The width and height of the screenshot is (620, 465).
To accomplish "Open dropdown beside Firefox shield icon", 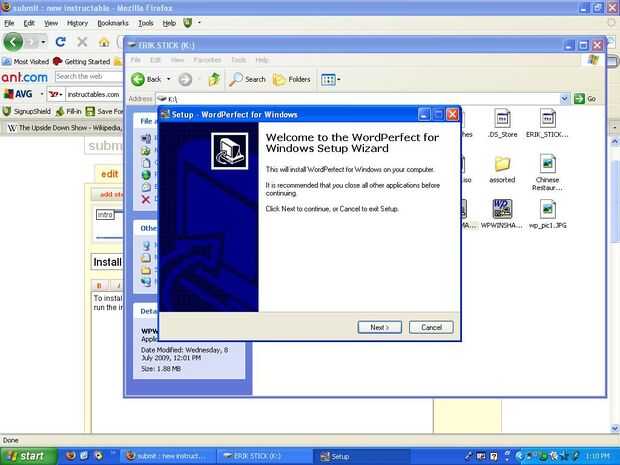I will coord(199,23).
